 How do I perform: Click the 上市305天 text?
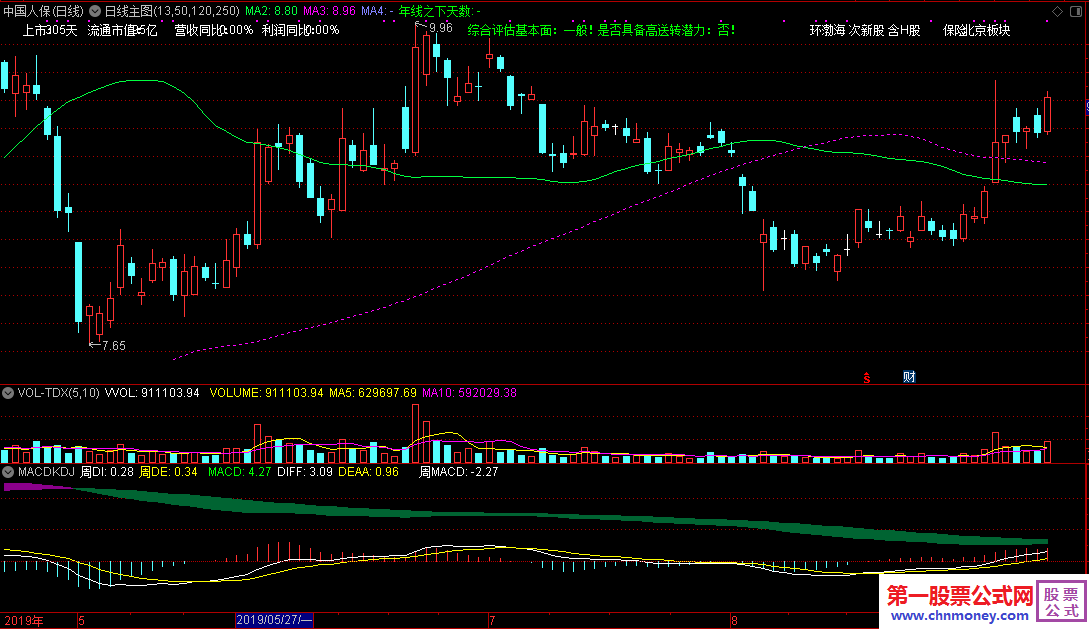(50, 30)
